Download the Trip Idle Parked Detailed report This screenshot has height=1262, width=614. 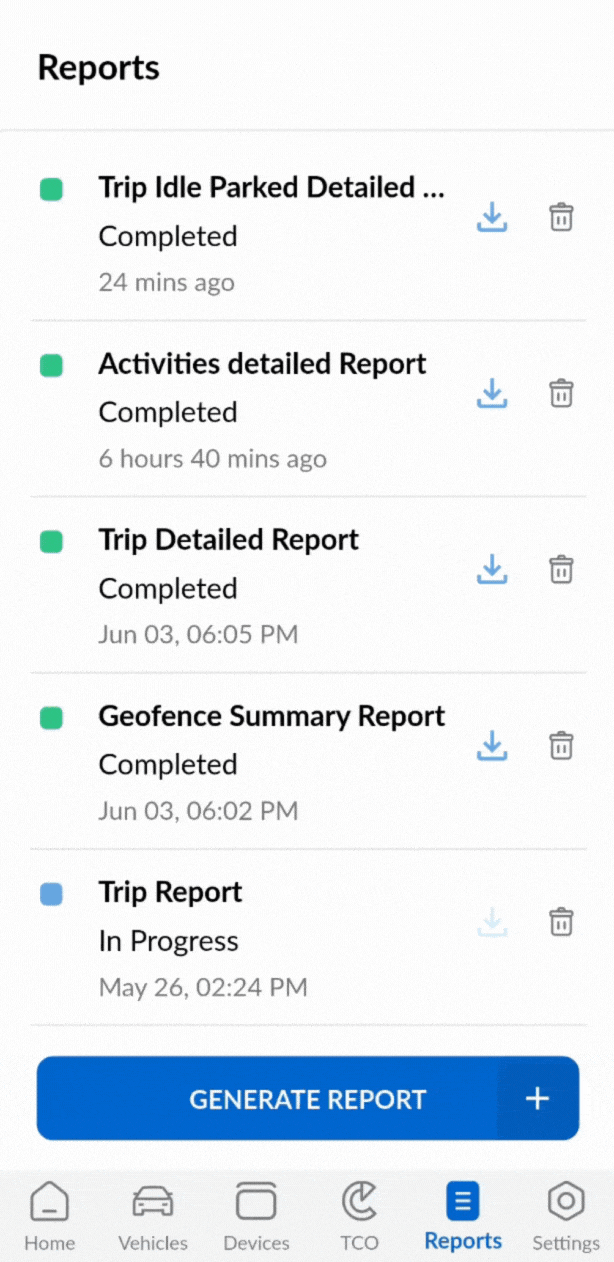491,217
